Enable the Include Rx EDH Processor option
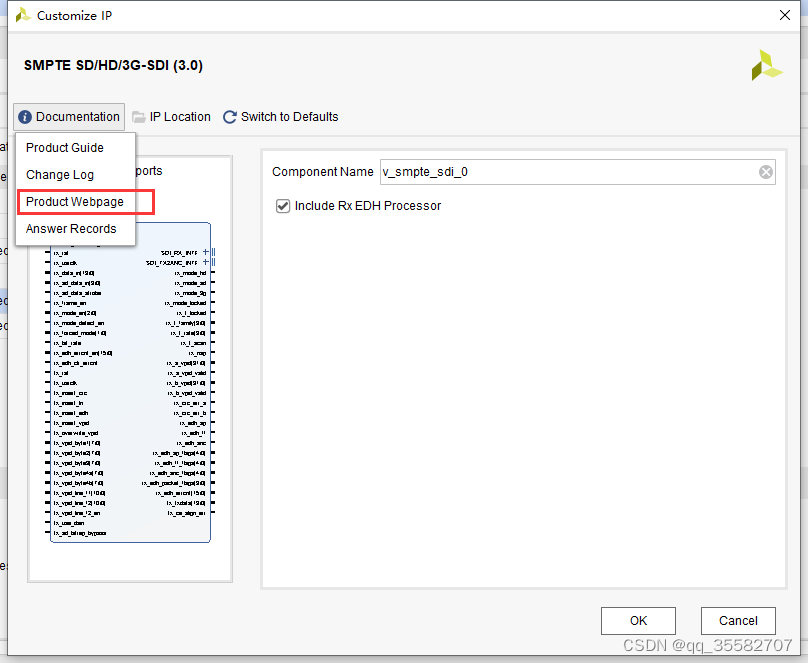This screenshot has height=663, width=808. 283,206
